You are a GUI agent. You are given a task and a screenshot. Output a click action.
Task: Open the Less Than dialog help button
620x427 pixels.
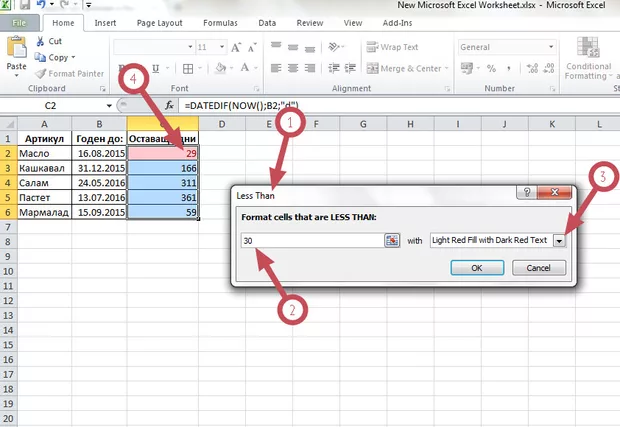click(x=527, y=193)
